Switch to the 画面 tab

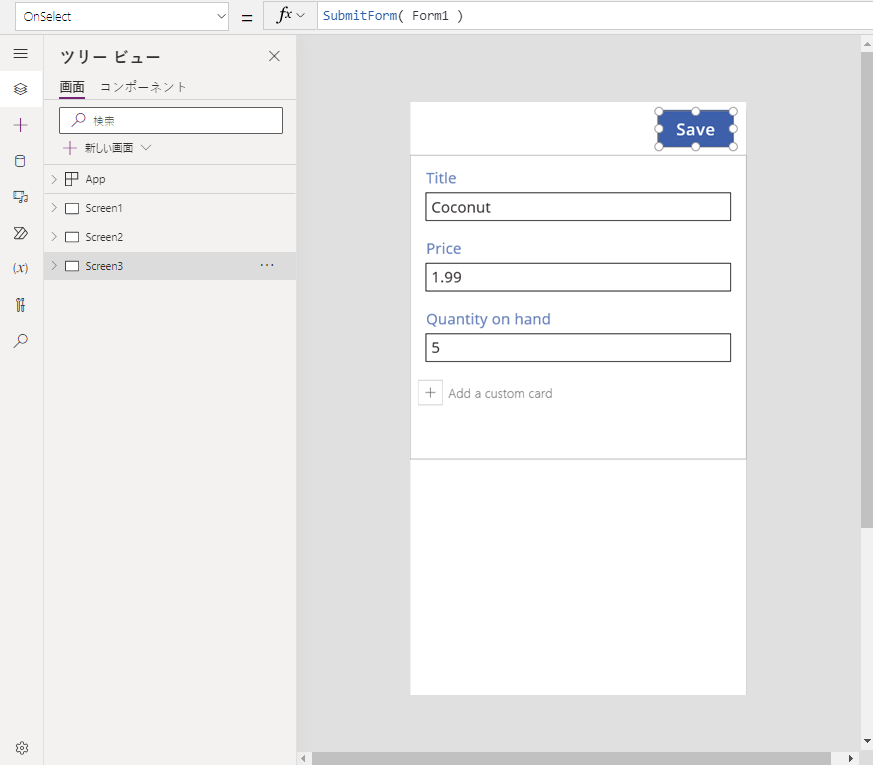tap(72, 87)
